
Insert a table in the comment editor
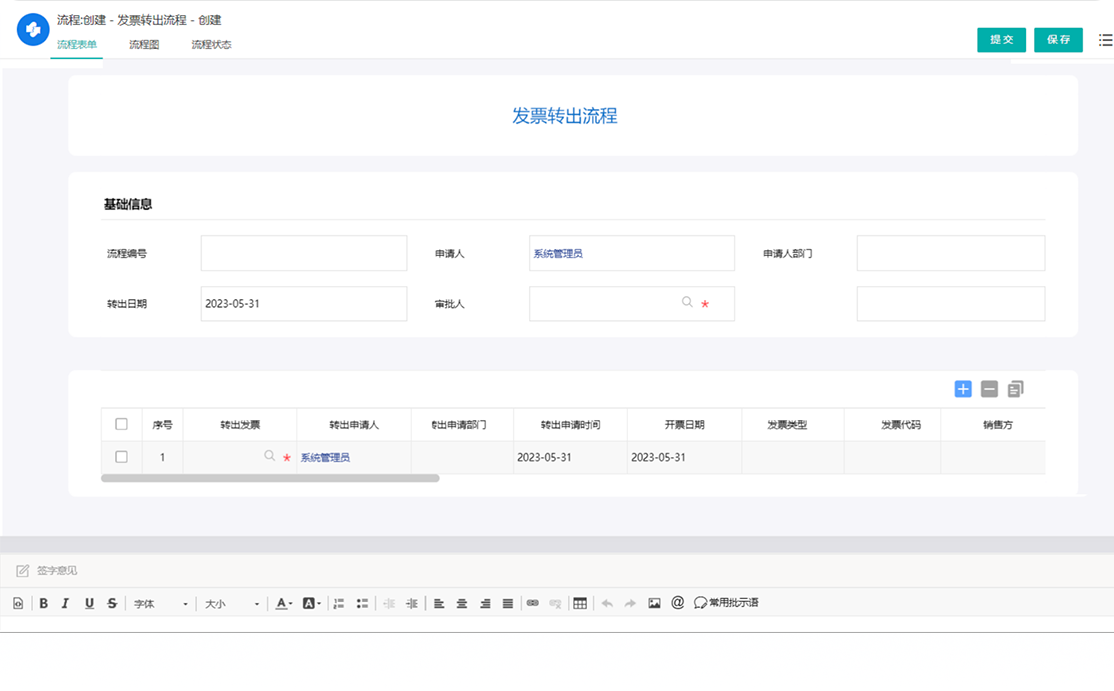click(580, 603)
